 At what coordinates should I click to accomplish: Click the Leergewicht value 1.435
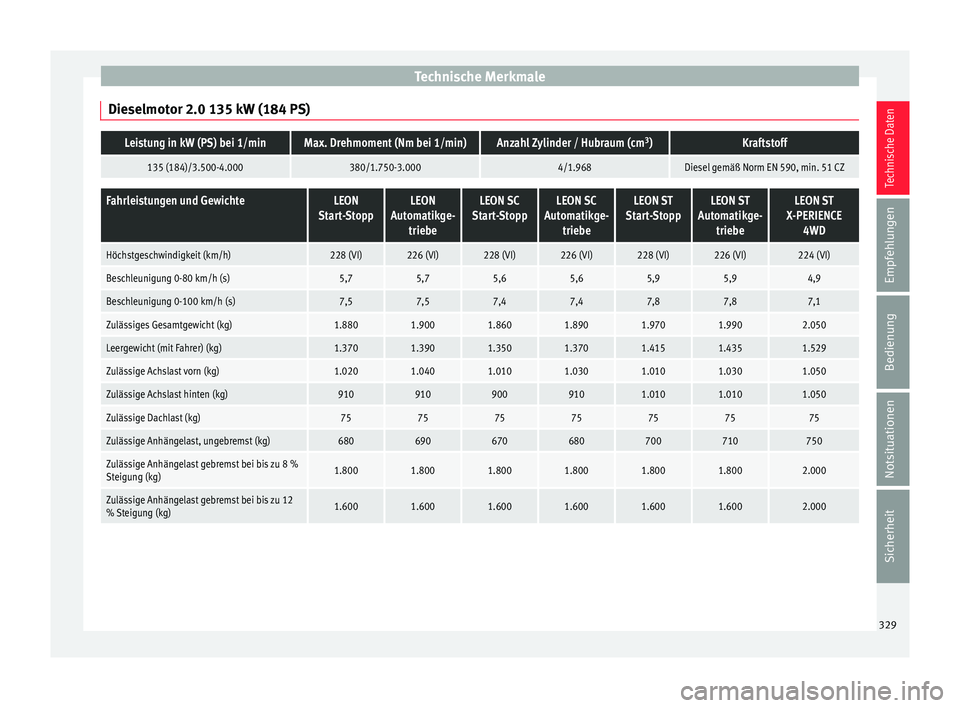(730, 348)
